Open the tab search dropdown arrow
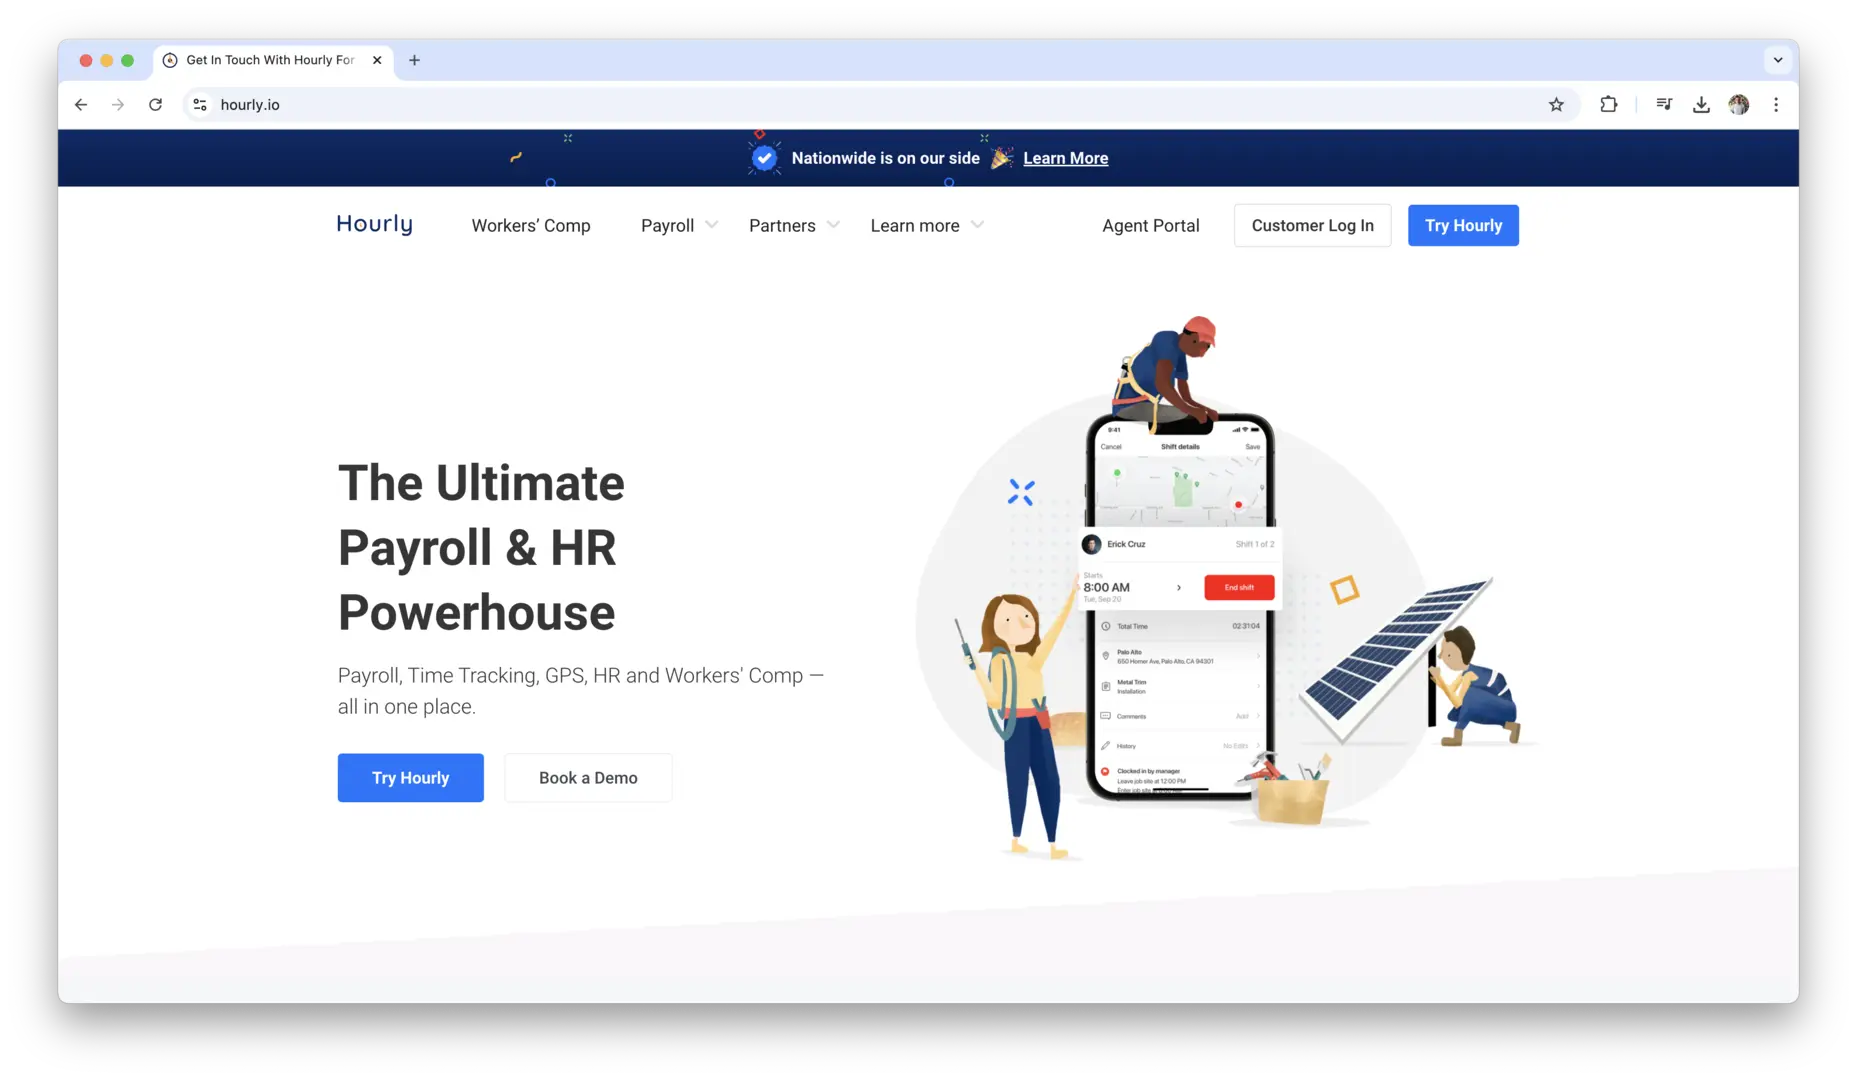 [x=1777, y=60]
